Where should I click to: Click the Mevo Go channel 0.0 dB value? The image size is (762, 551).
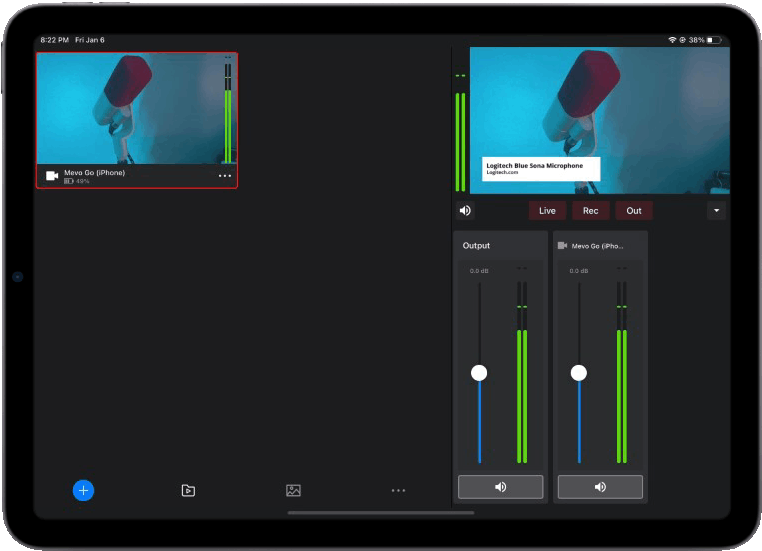coord(579,271)
